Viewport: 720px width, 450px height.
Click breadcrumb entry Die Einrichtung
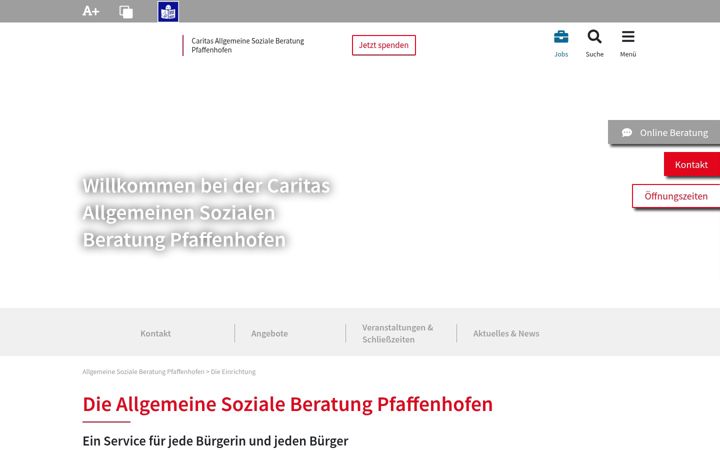233,371
